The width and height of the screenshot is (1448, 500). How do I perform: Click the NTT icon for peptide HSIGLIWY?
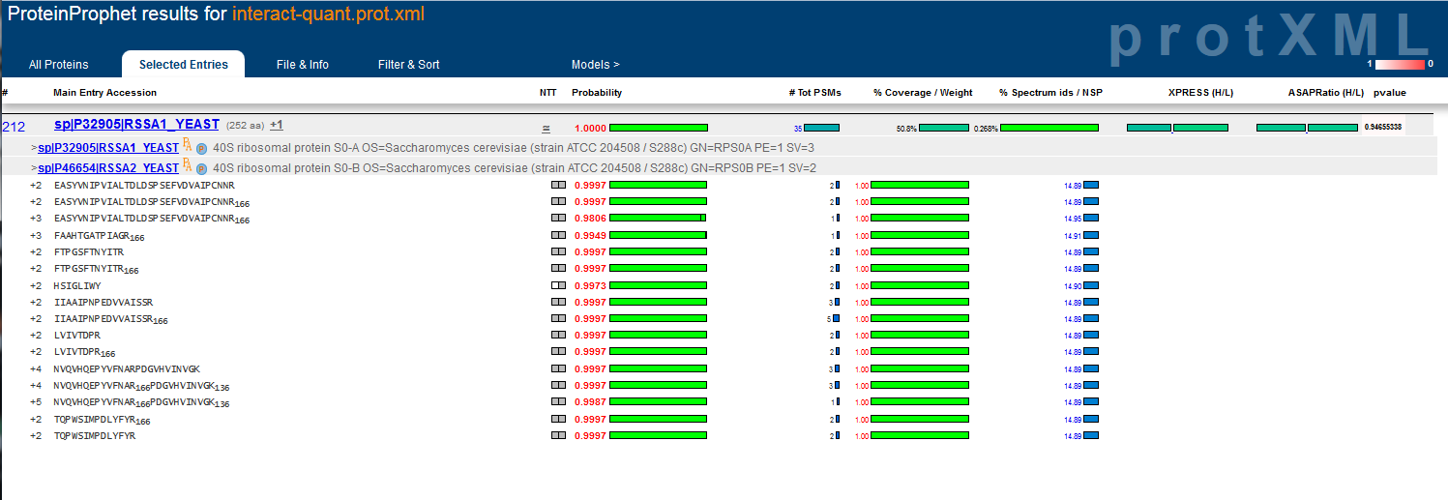[557, 286]
